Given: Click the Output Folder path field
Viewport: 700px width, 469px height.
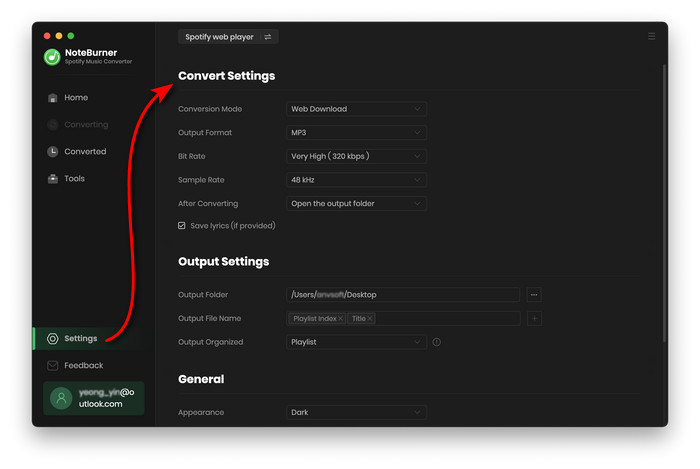Looking at the screenshot, I should 403,295.
